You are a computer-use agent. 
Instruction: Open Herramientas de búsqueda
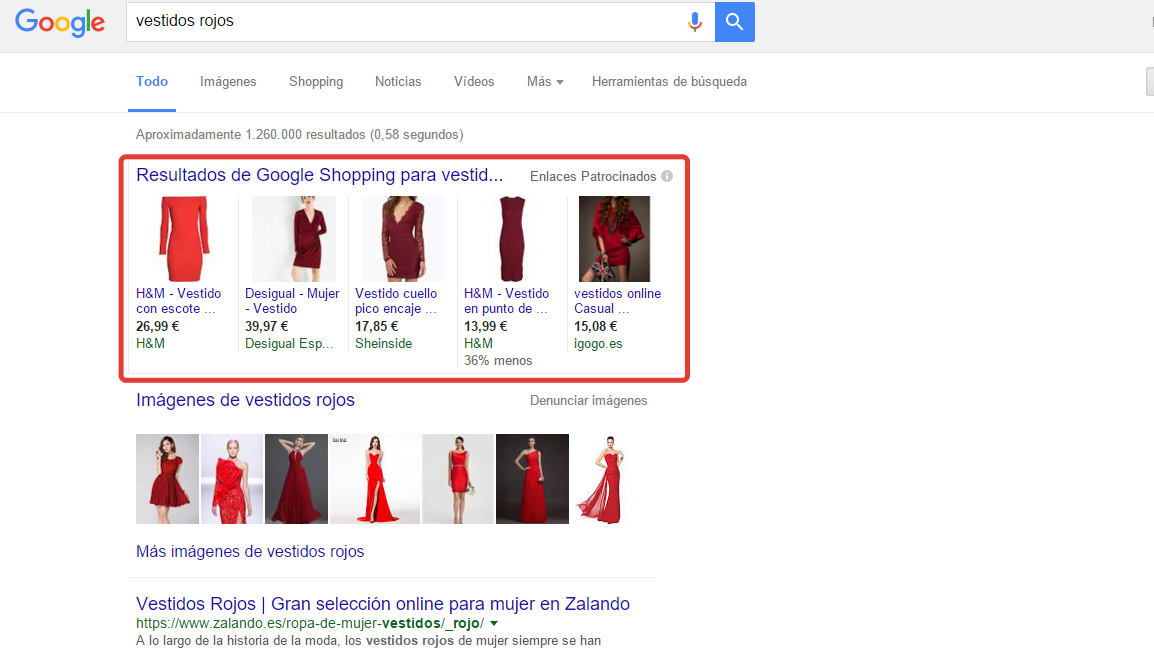point(669,82)
